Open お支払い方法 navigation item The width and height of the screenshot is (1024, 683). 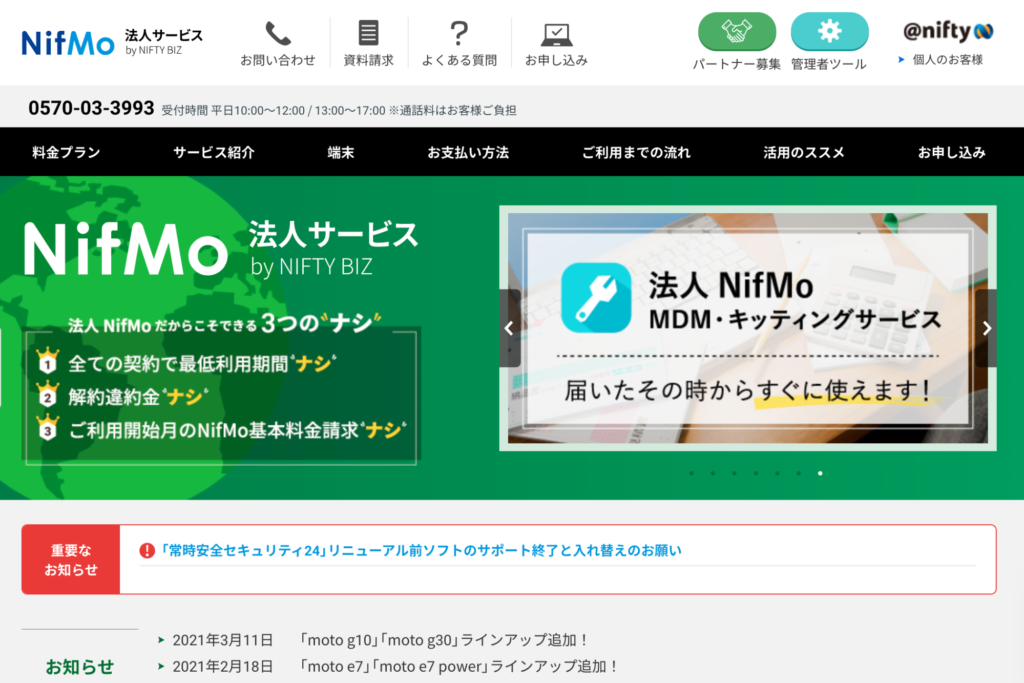pyautogui.click(x=468, y=152)
